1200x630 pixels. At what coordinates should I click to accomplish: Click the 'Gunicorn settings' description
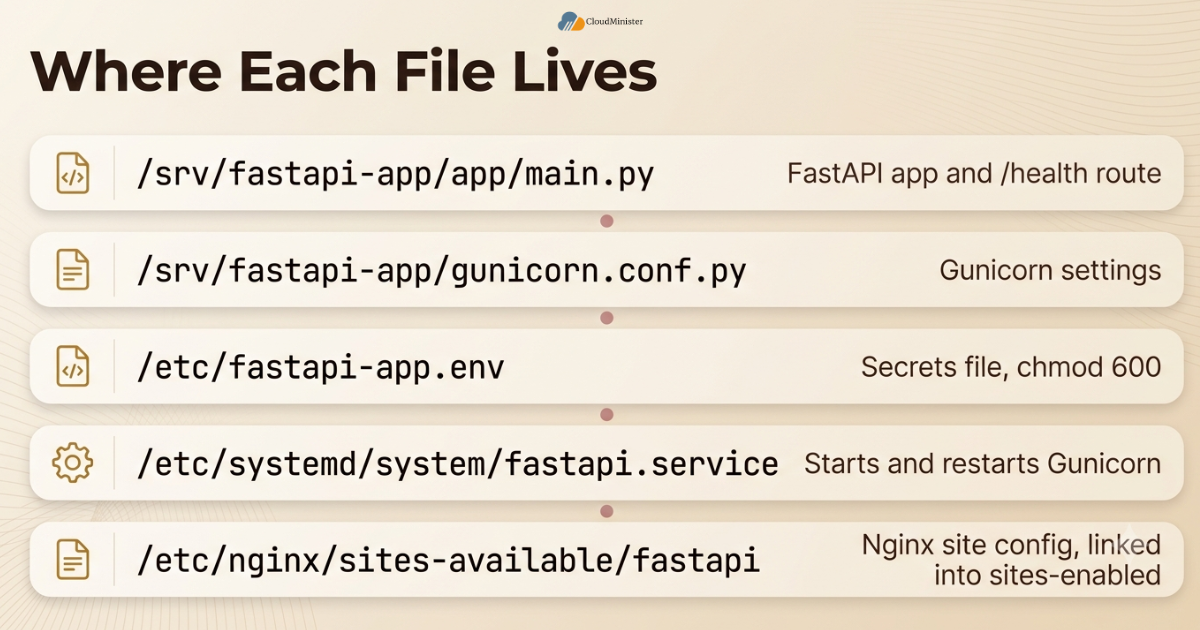(1050, 270)
